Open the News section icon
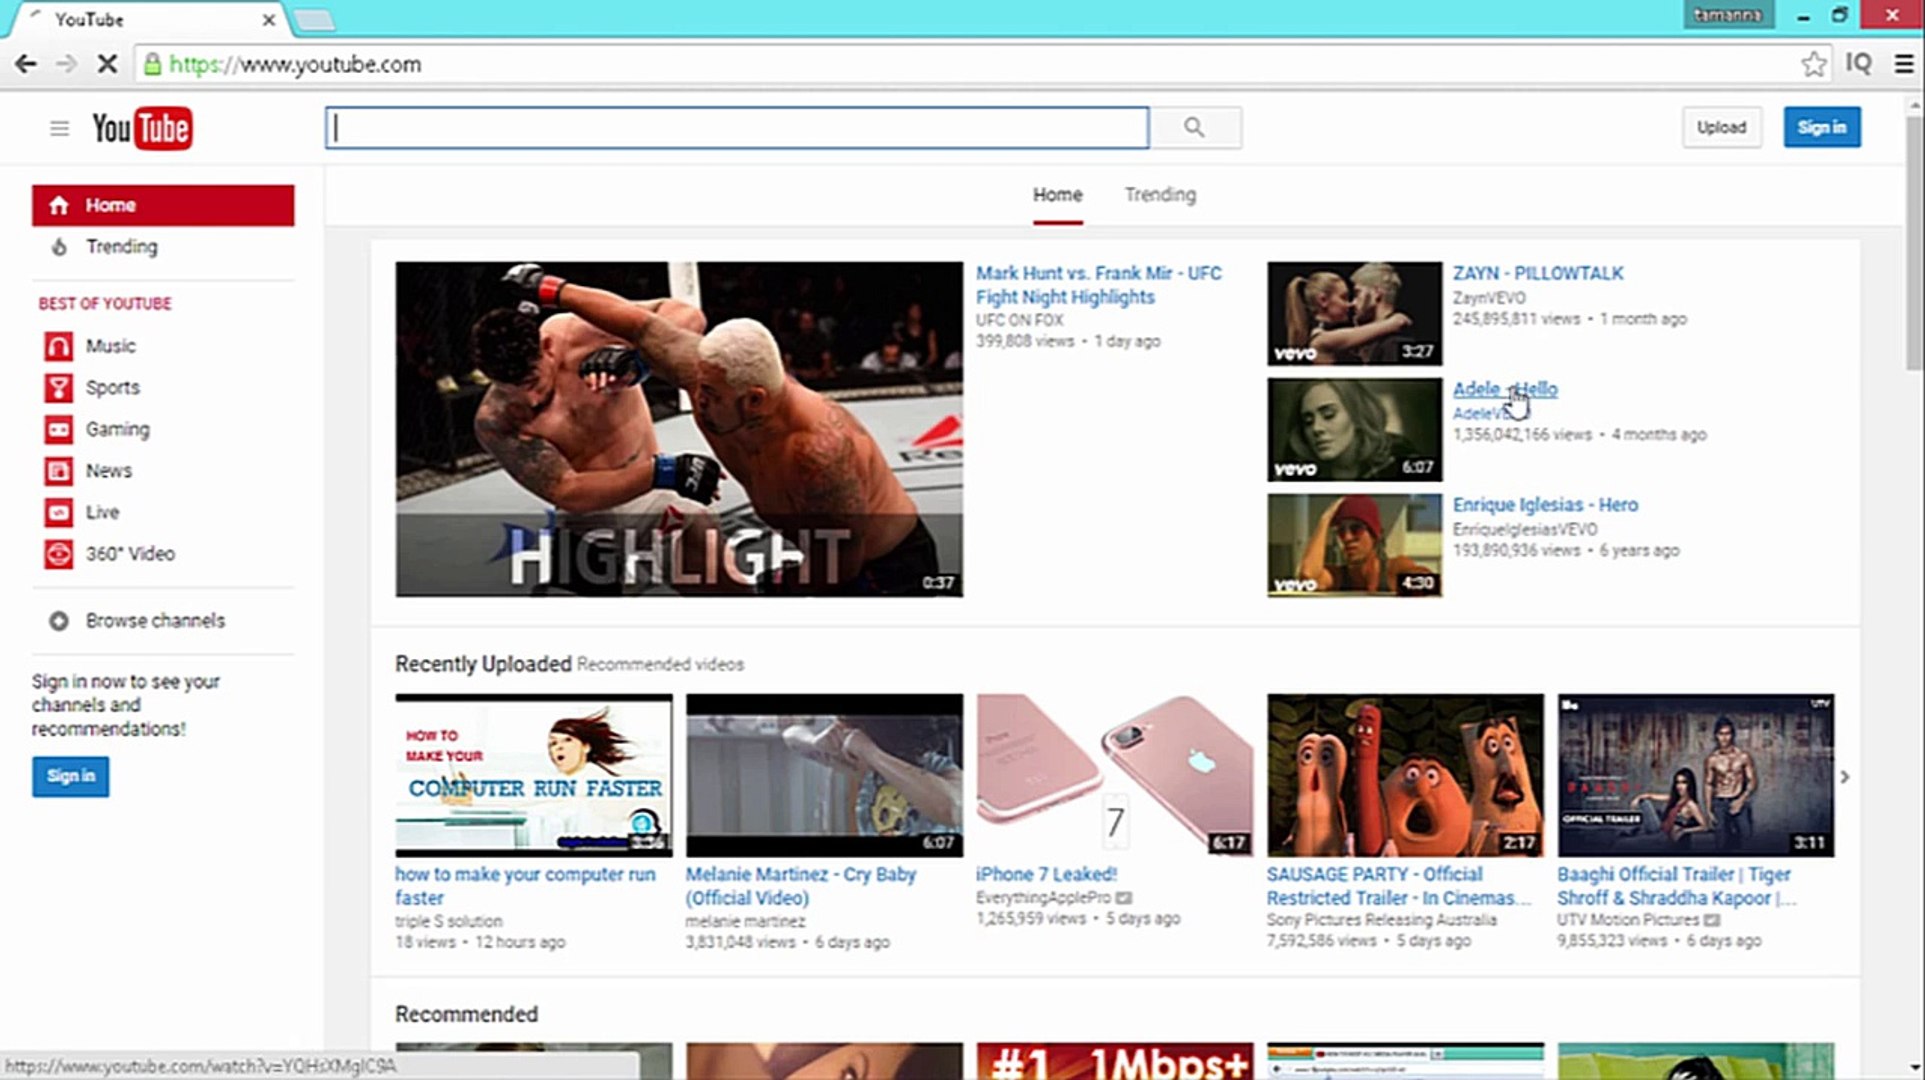Image resolution: width=1925 pixels, height=1080 pixels. pos(58,470)
